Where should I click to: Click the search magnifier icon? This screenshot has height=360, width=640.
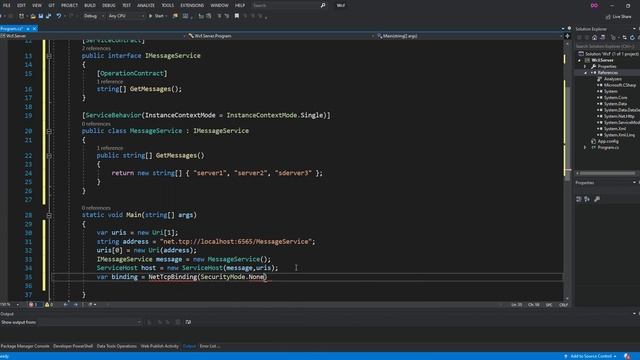(x=323, y=5)
